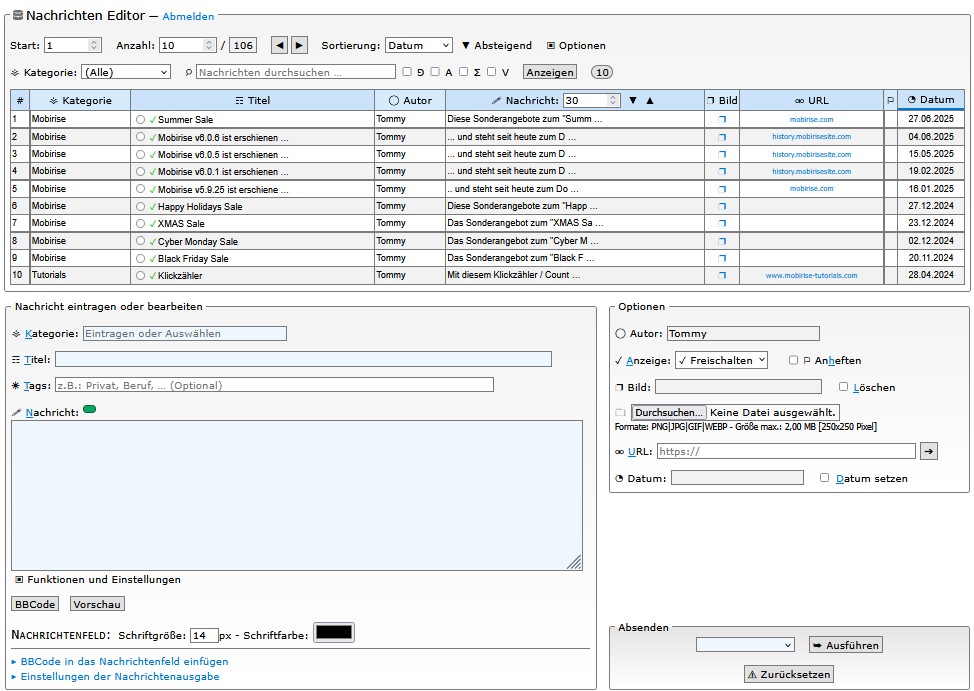The width and height of the screenshot is (974, 691).
Task: Tick the Löschen checkbox for the image
Action: tap(843, 387)
